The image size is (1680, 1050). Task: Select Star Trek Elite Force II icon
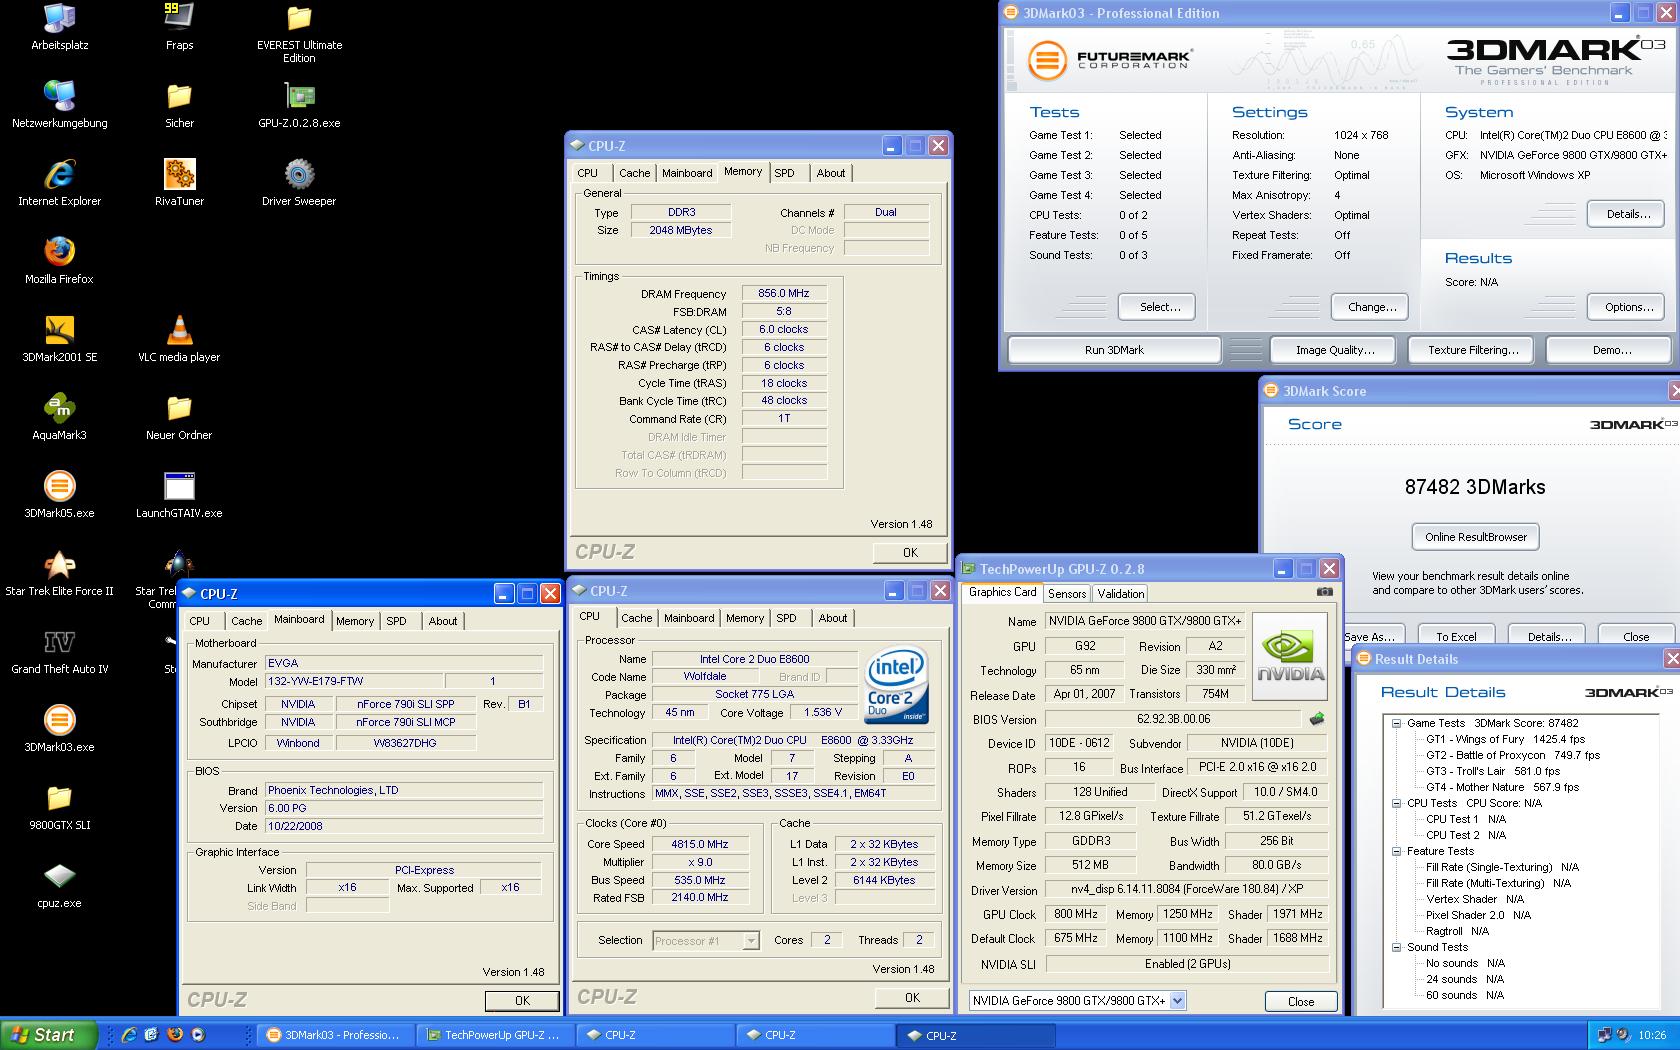click(60, 573)
